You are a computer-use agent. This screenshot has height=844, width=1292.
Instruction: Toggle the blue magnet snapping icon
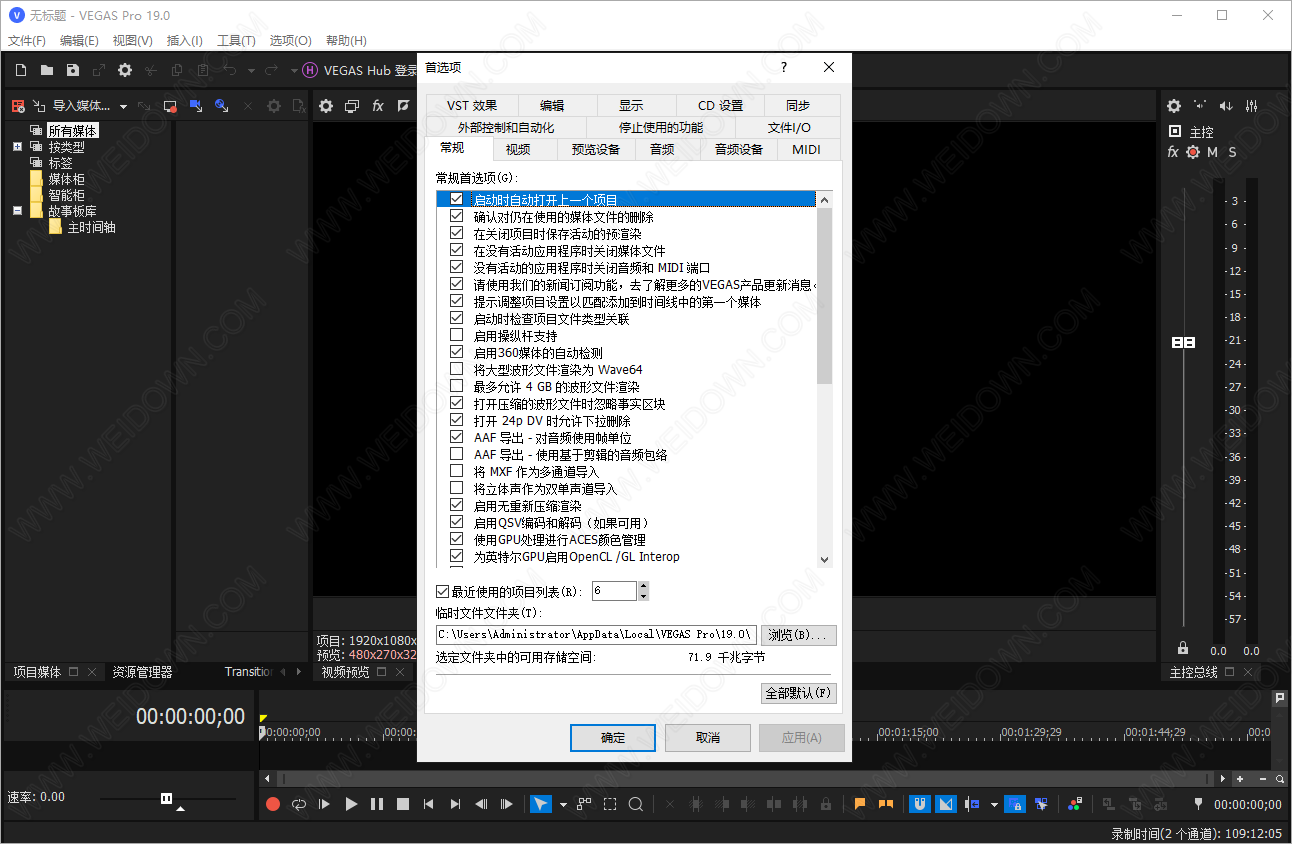(920, 804)
